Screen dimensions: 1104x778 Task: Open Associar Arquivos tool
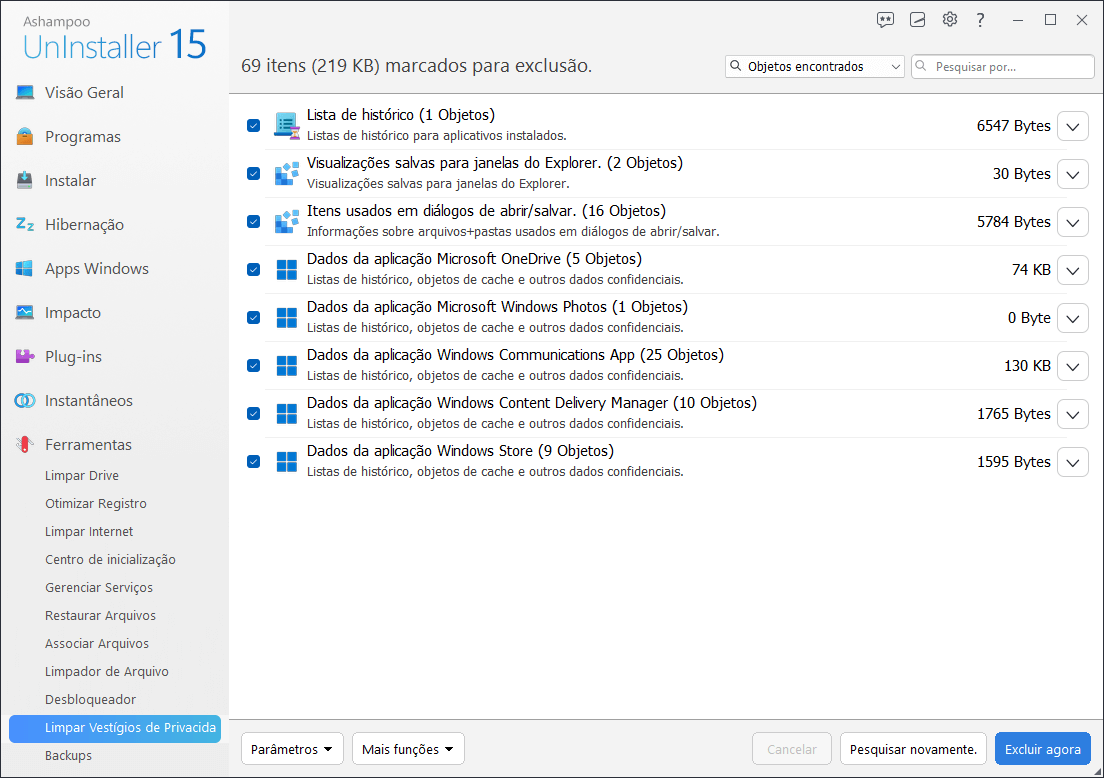97,644
